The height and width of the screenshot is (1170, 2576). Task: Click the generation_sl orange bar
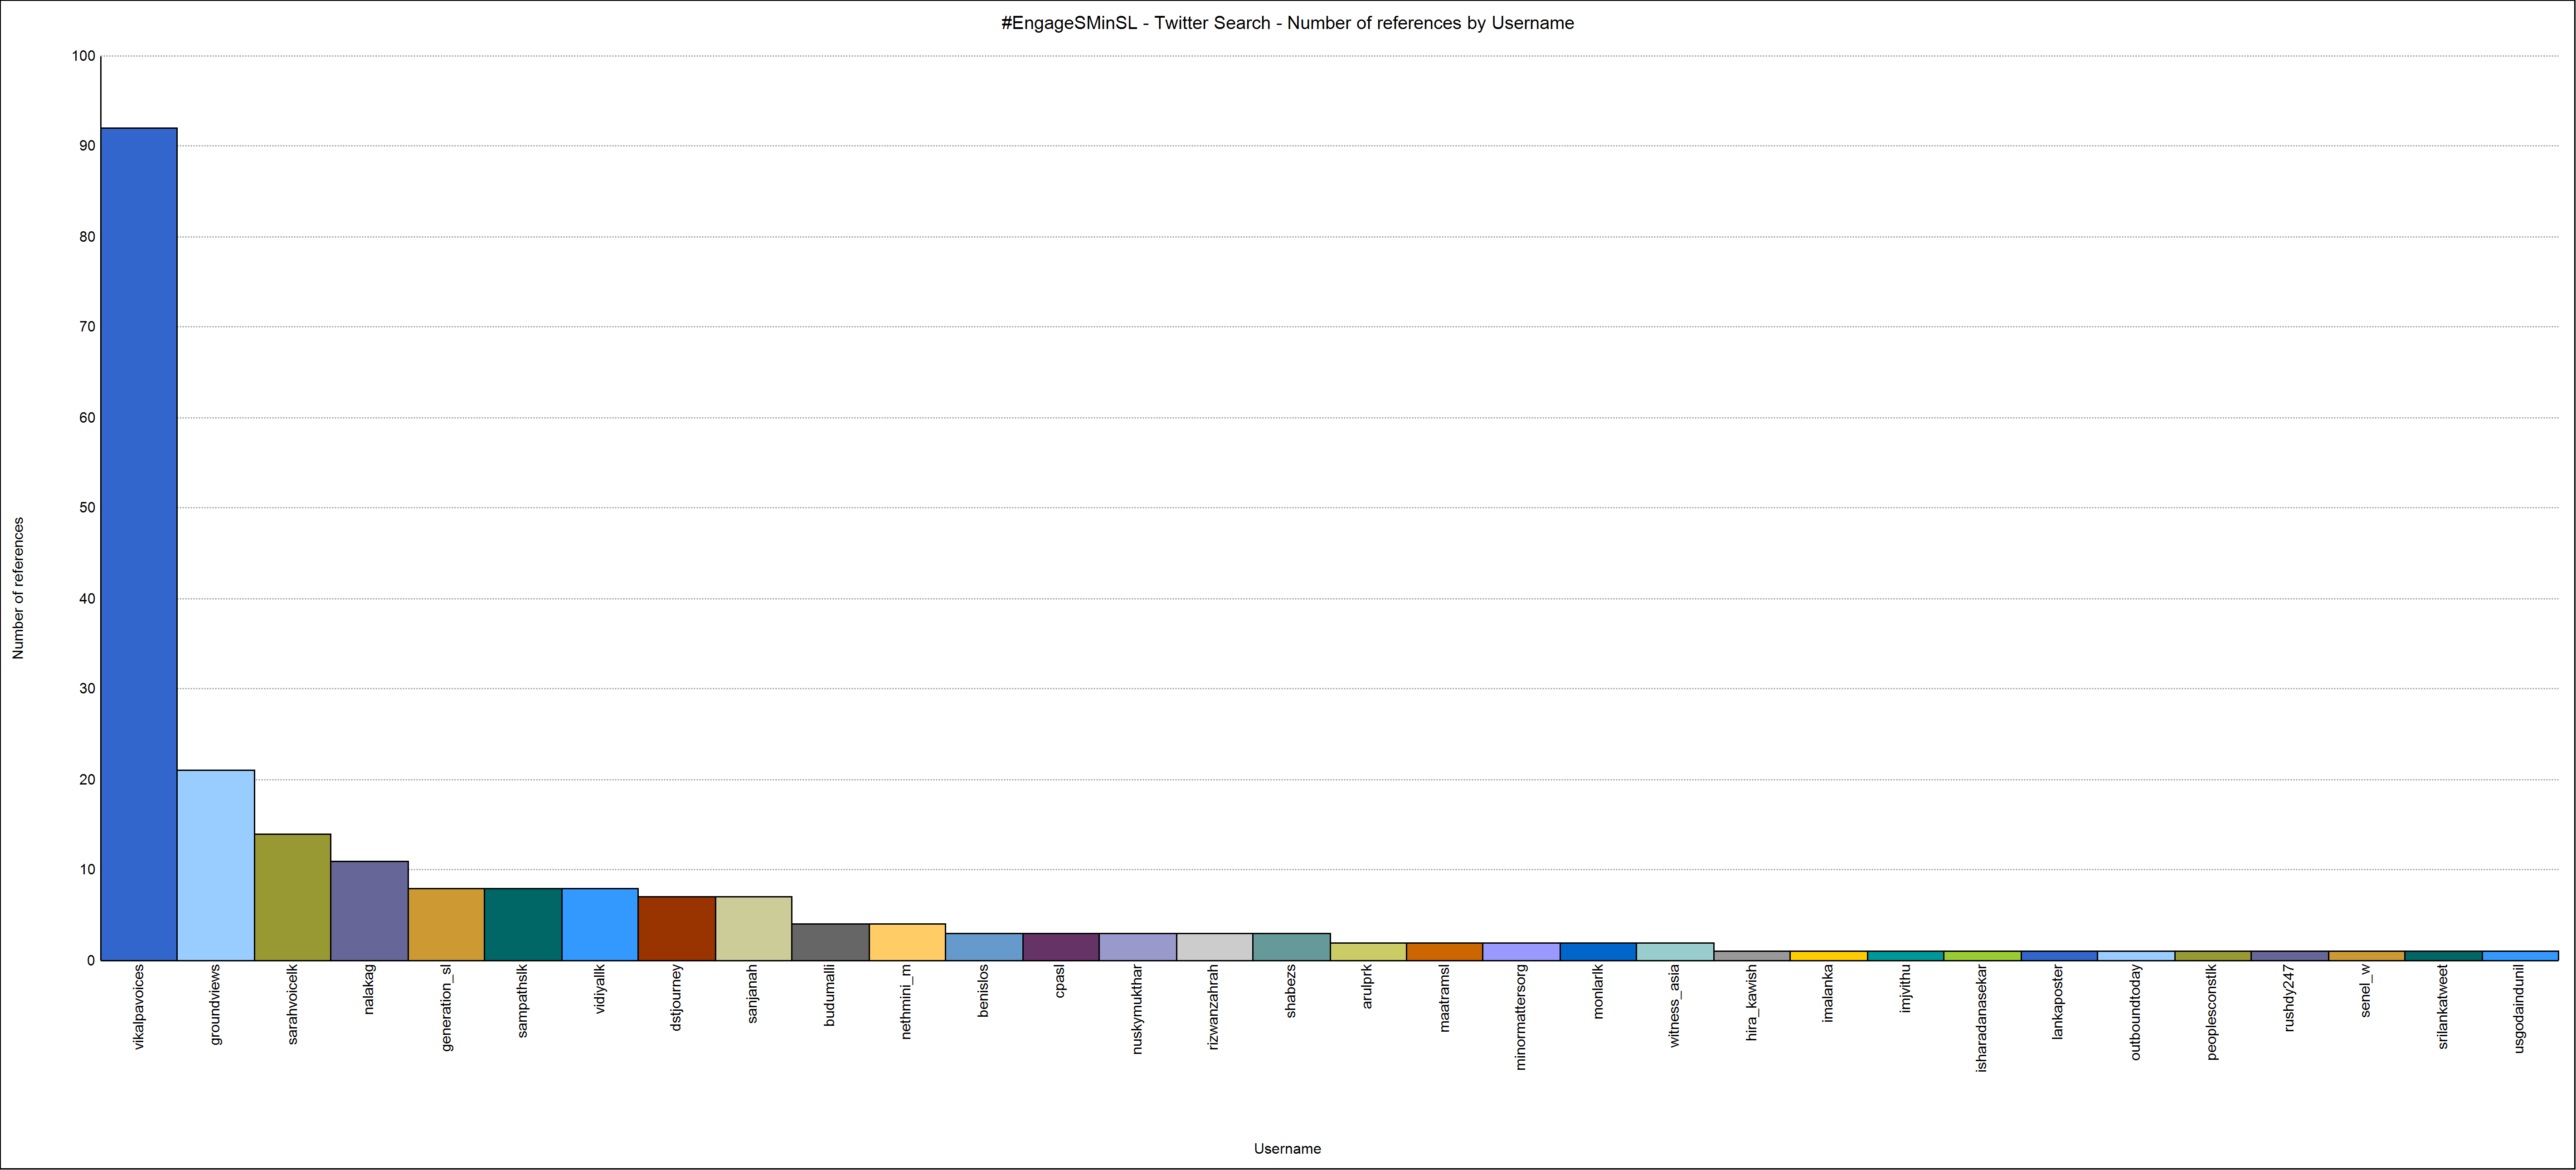coord(447,924)
